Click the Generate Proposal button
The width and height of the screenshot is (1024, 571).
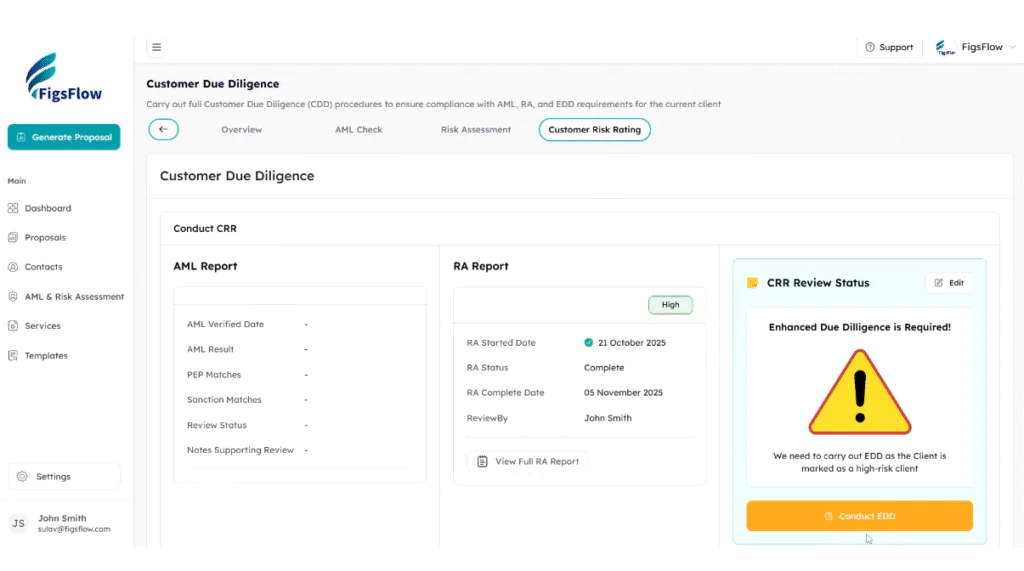(64, 137)
